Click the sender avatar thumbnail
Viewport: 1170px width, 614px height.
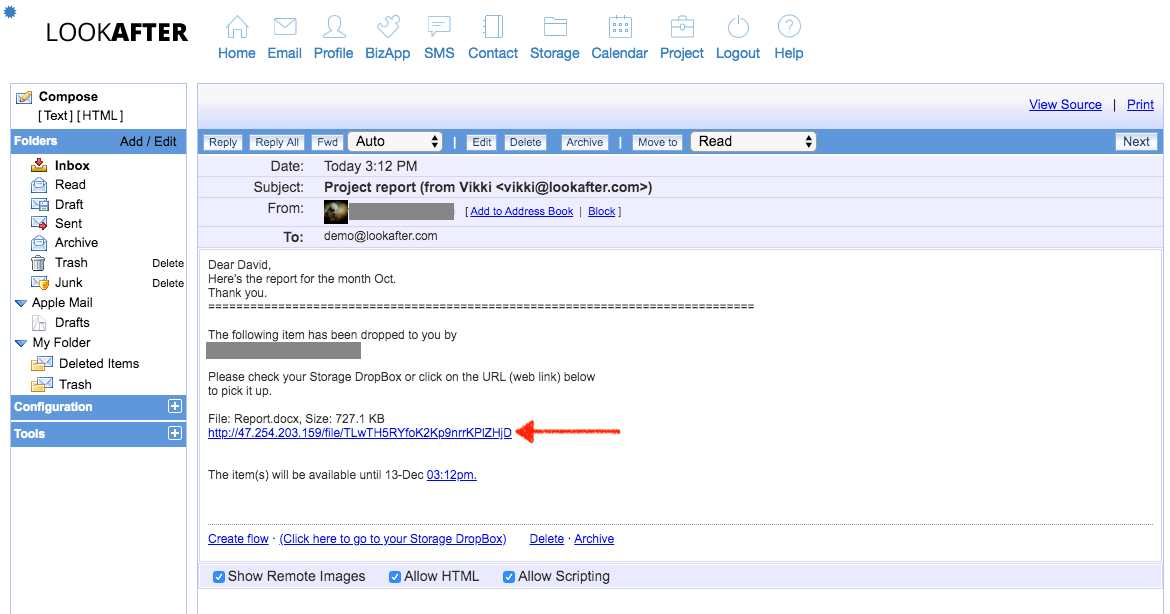(336, 211)
